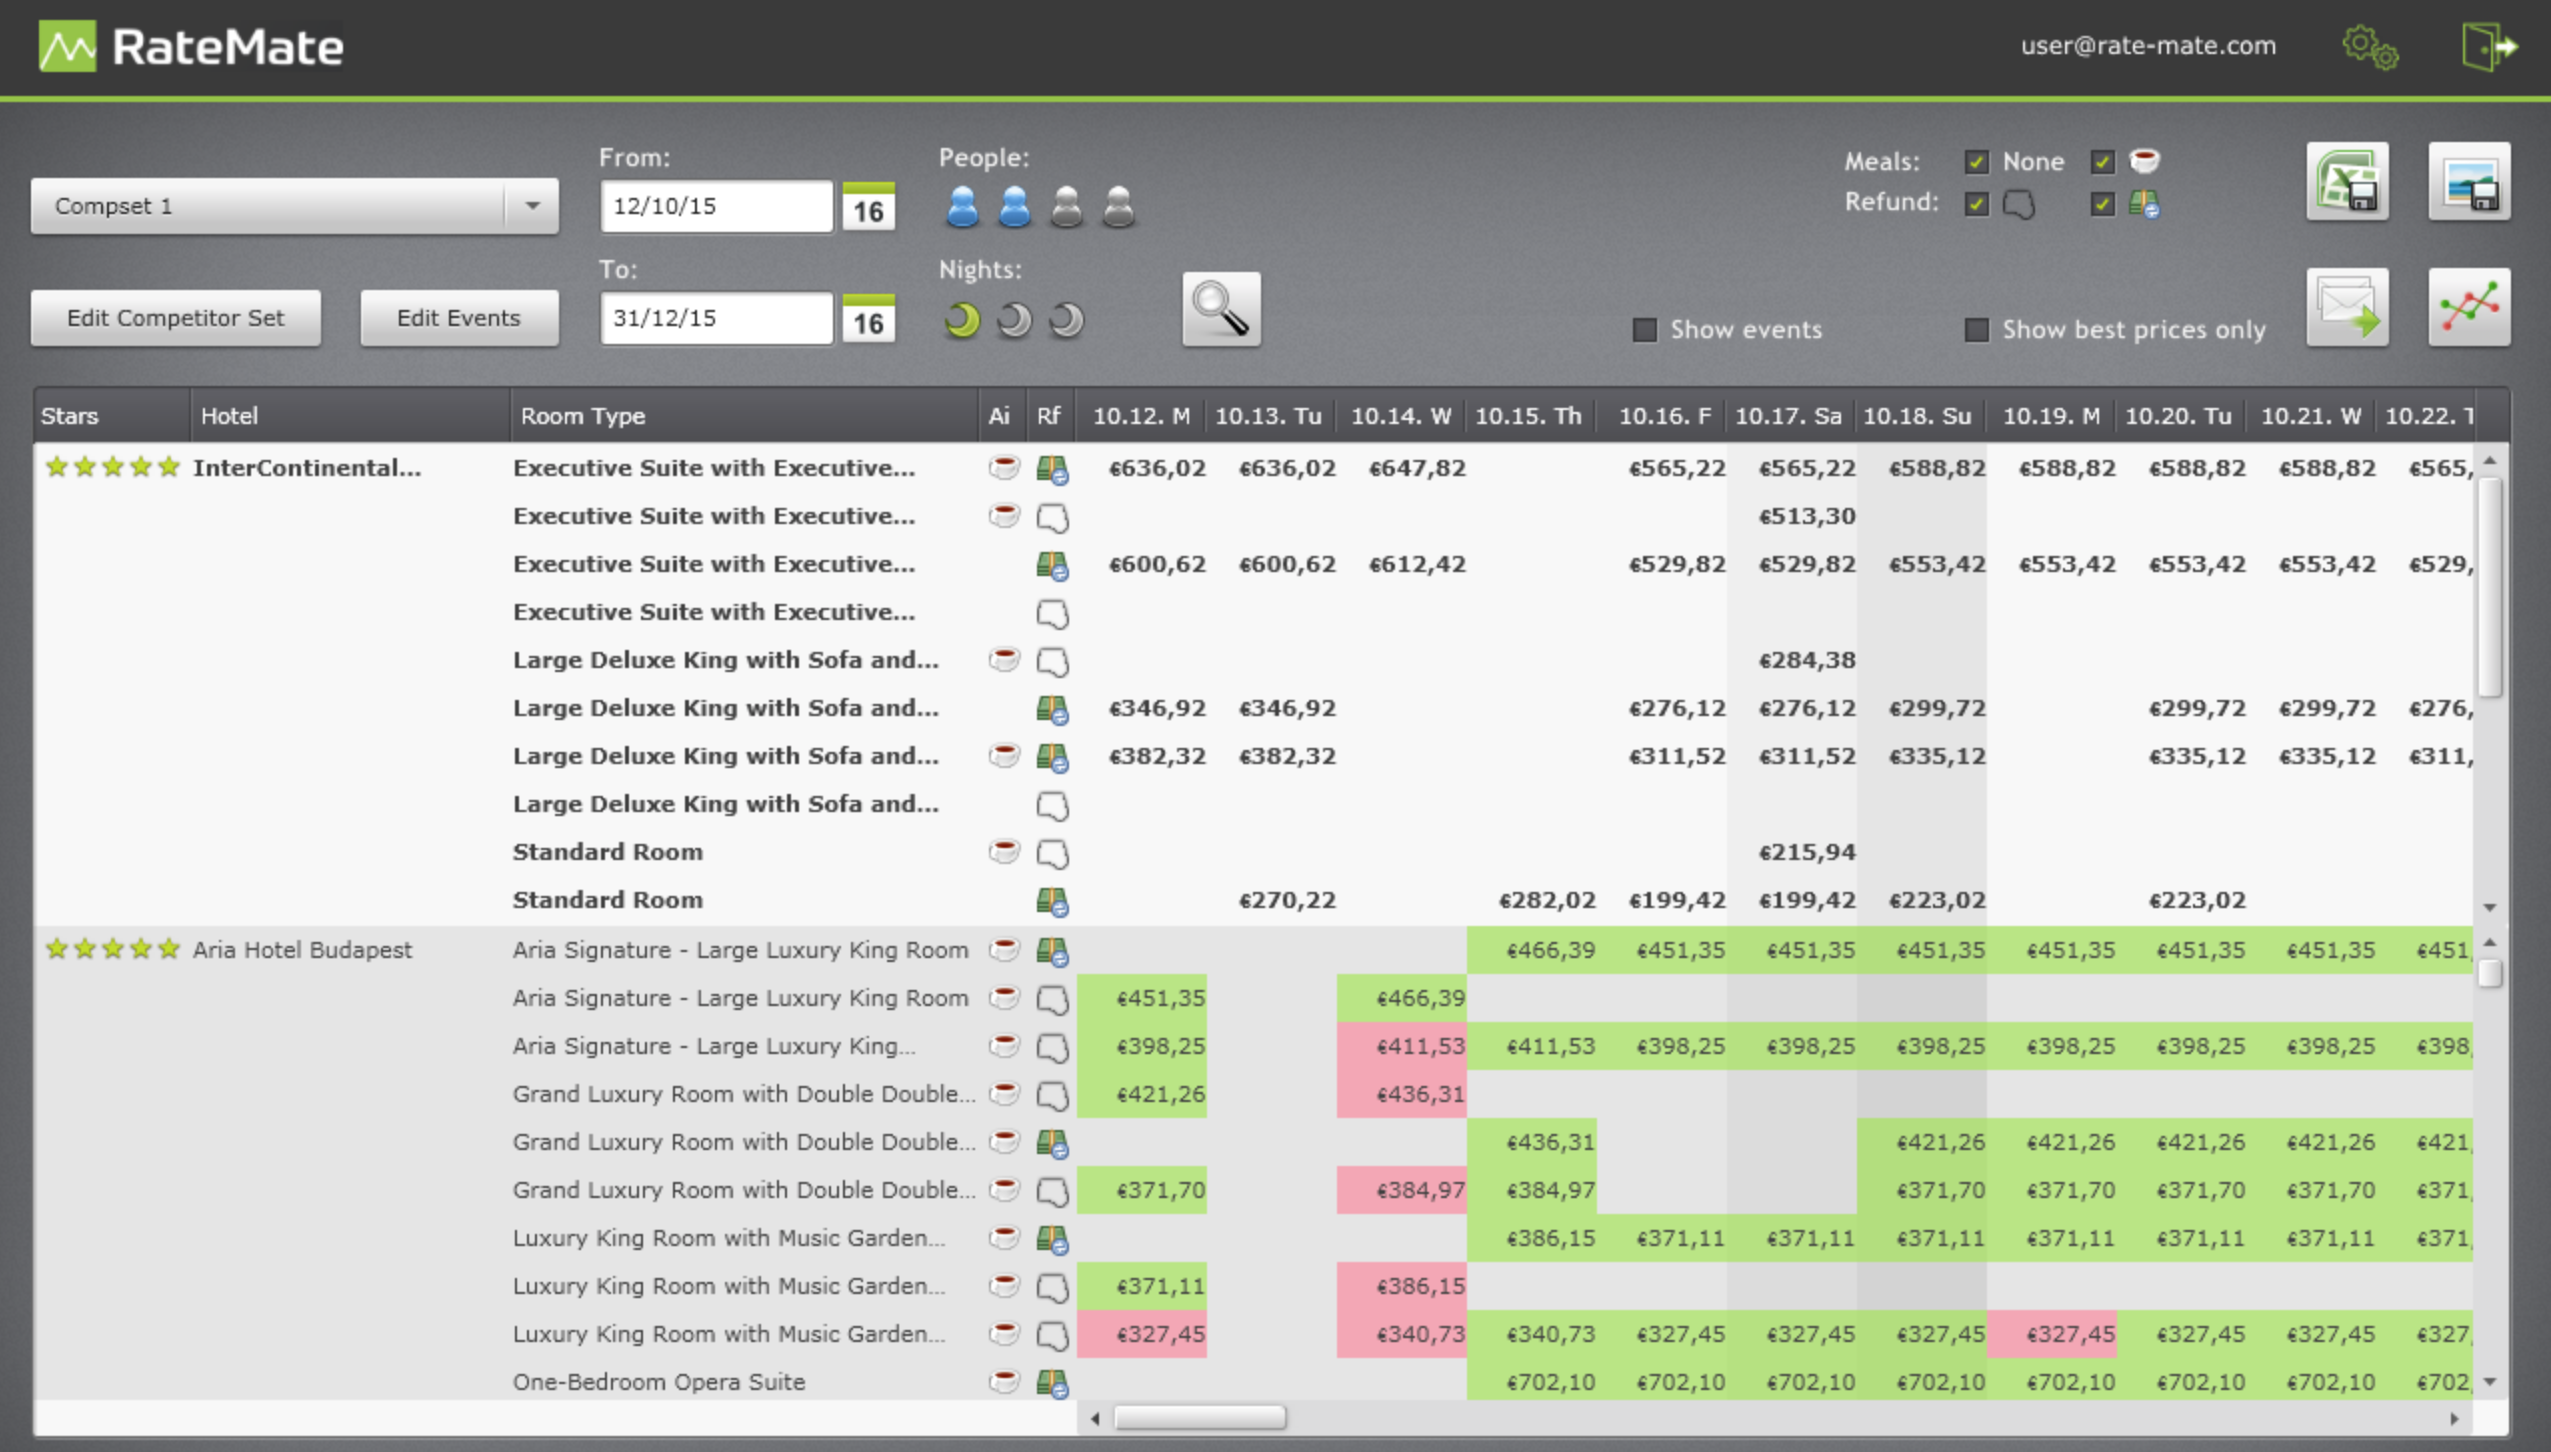Open the To date calendar picker
The image size is (2551, 1452).
pyautogui.click(x=866, y=318)
